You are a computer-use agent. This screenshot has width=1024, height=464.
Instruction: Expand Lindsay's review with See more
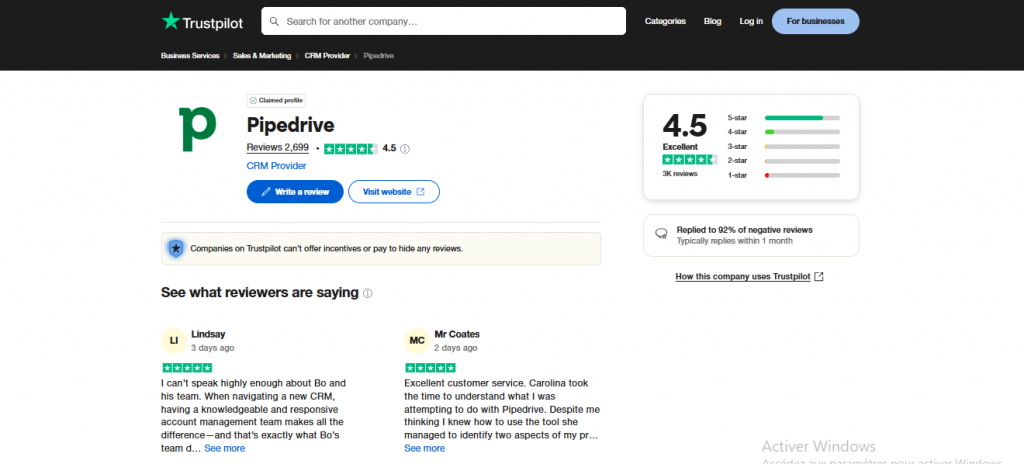[225, 448]
